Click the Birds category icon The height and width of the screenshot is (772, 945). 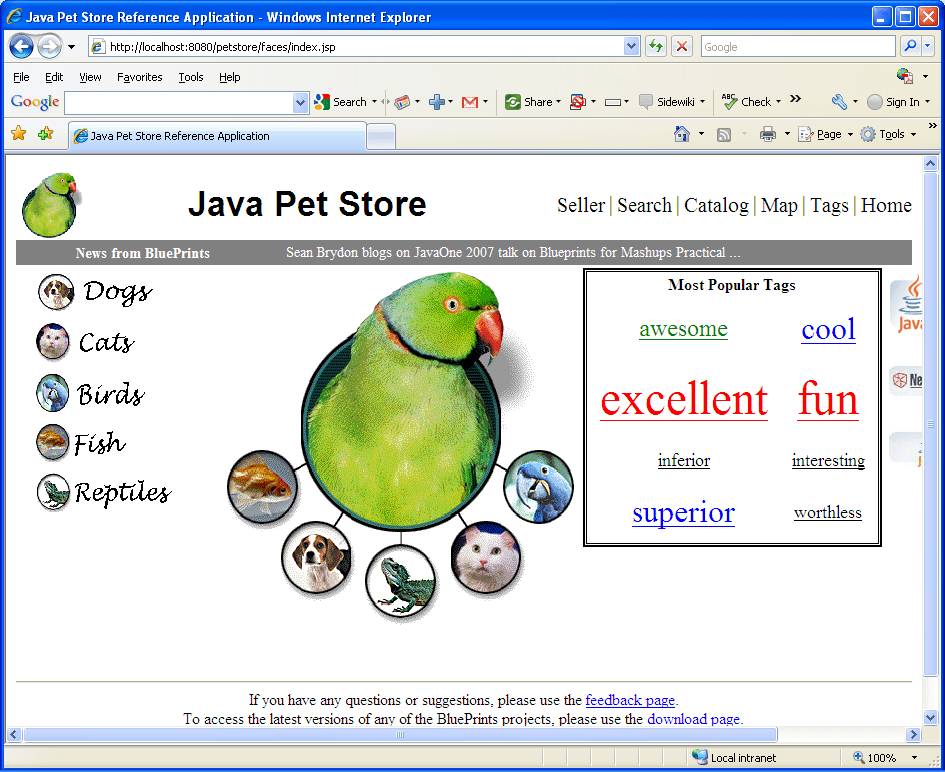[x=53, y=393]
